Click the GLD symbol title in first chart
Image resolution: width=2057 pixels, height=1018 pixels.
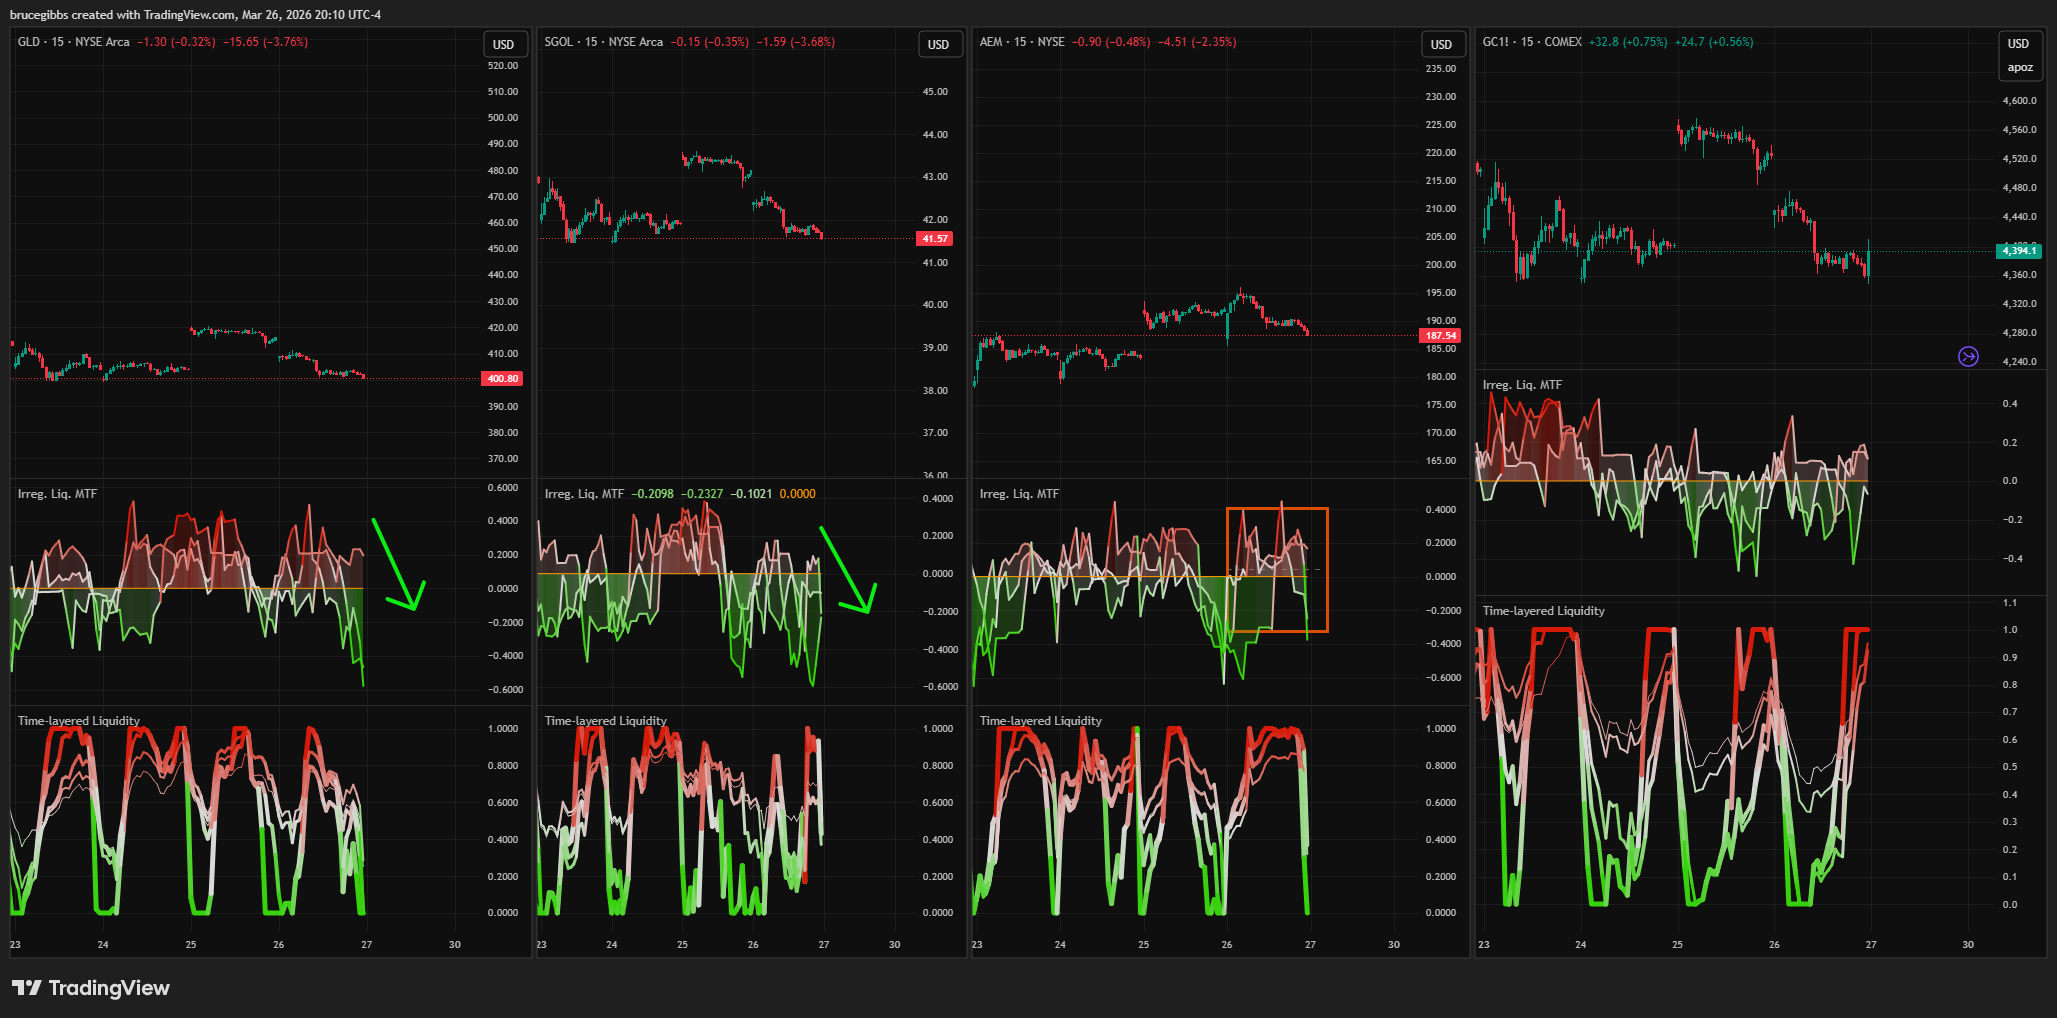[29, 42]
